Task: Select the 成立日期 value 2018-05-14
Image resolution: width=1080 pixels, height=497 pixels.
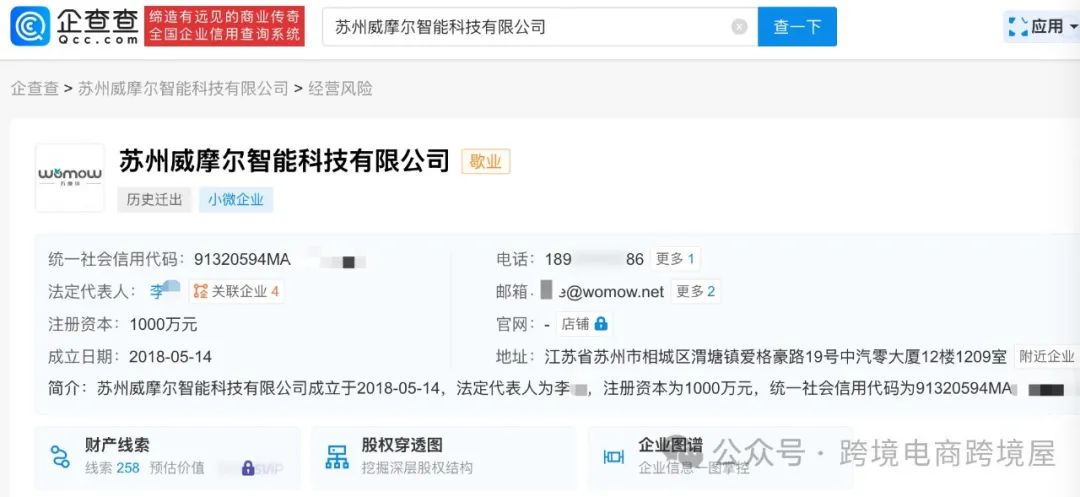Action: point(170,357)
